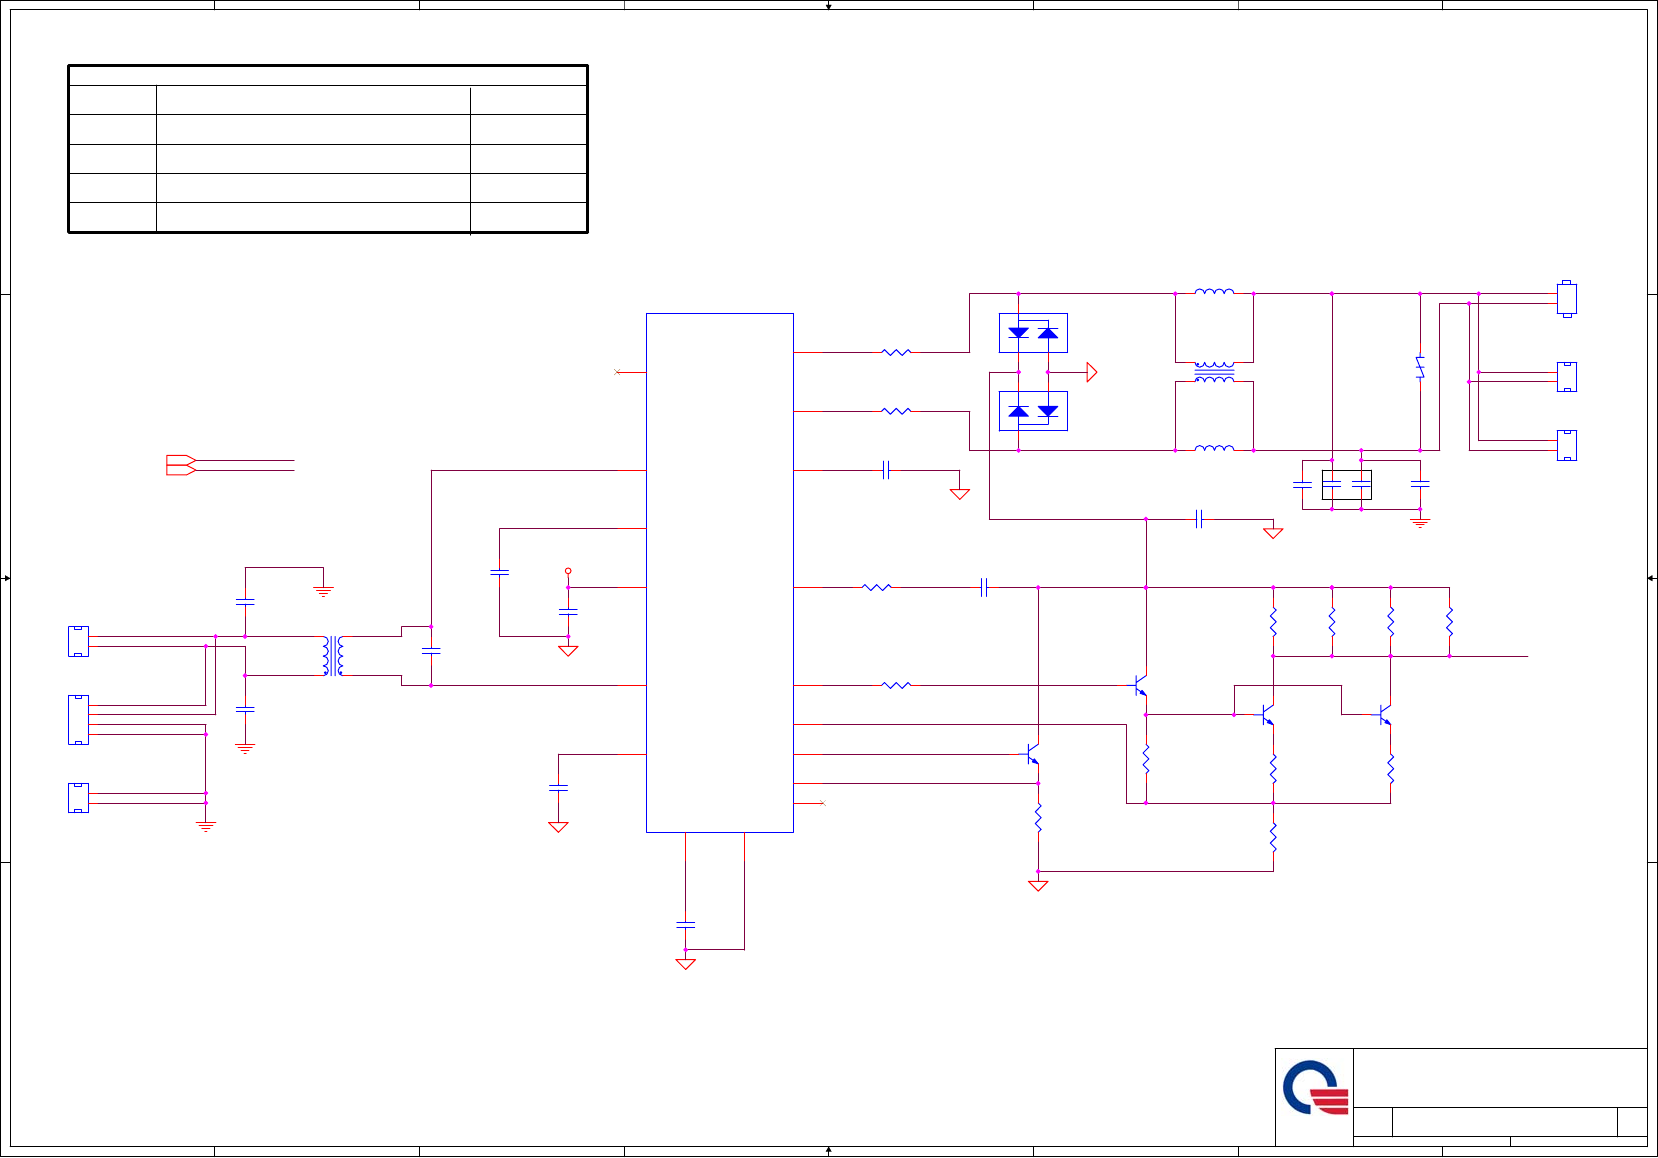Select the lower dual-diode package box
Screen dimensions: 1658x1158
click(x=1033, y=411)
